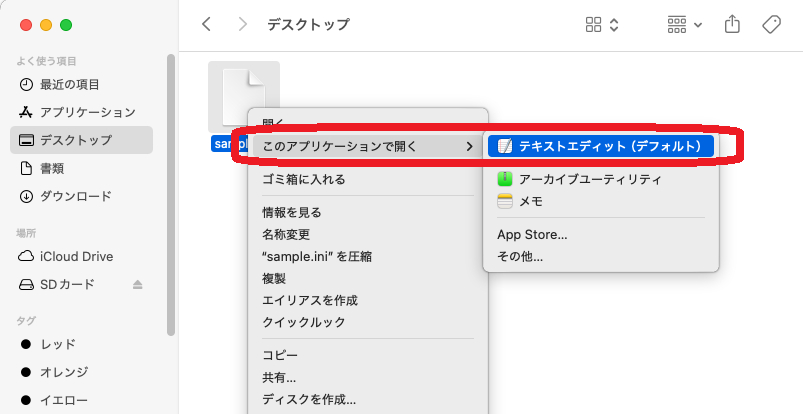Click the Share toolbar icon
The height and width of the screenshot is (414, 803).
click(732, 24)
